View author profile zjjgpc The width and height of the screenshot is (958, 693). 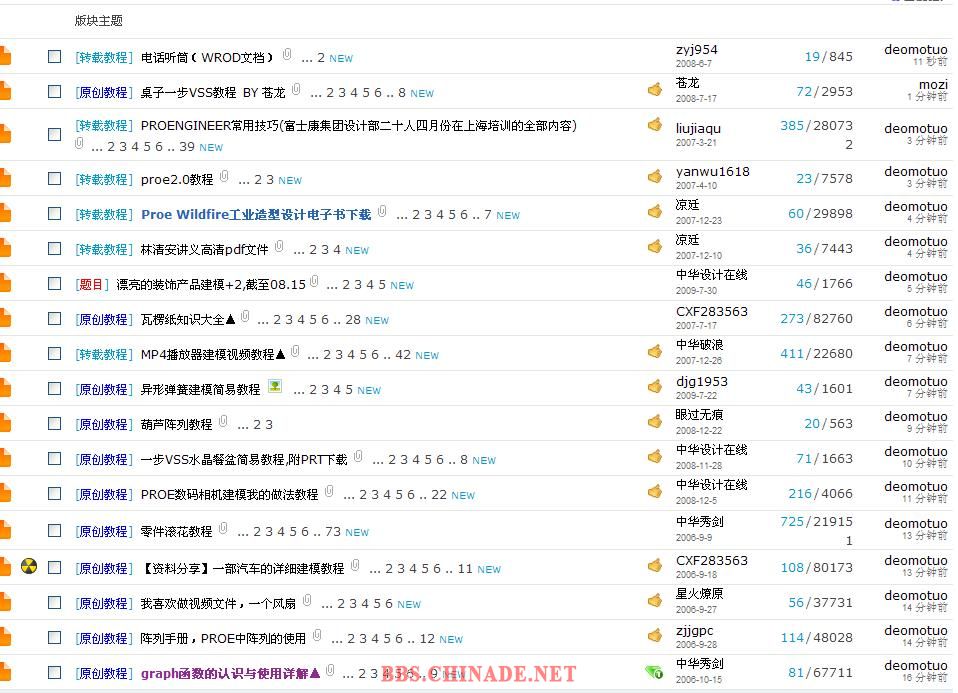pos(695,631)
